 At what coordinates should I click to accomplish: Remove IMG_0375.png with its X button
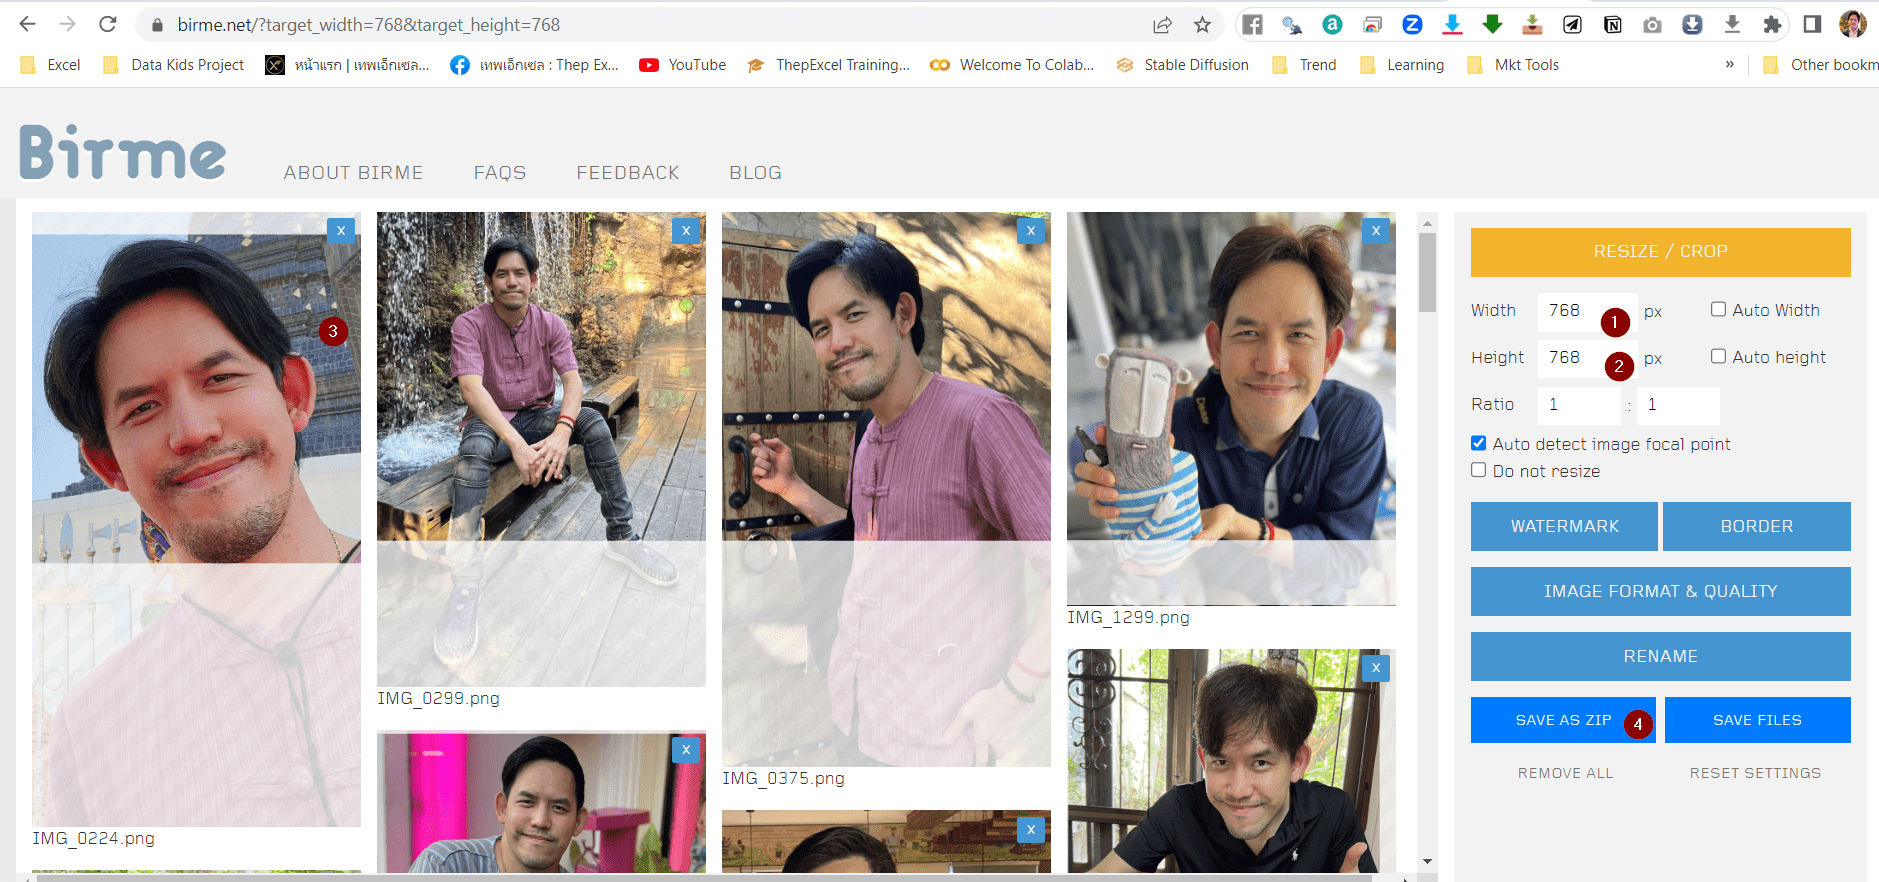(1031, 230)
